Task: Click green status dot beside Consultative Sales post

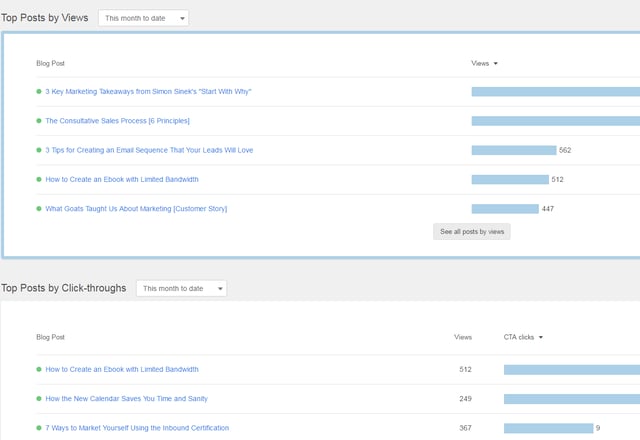Action: pyautogui.click(x=39, y=121)
